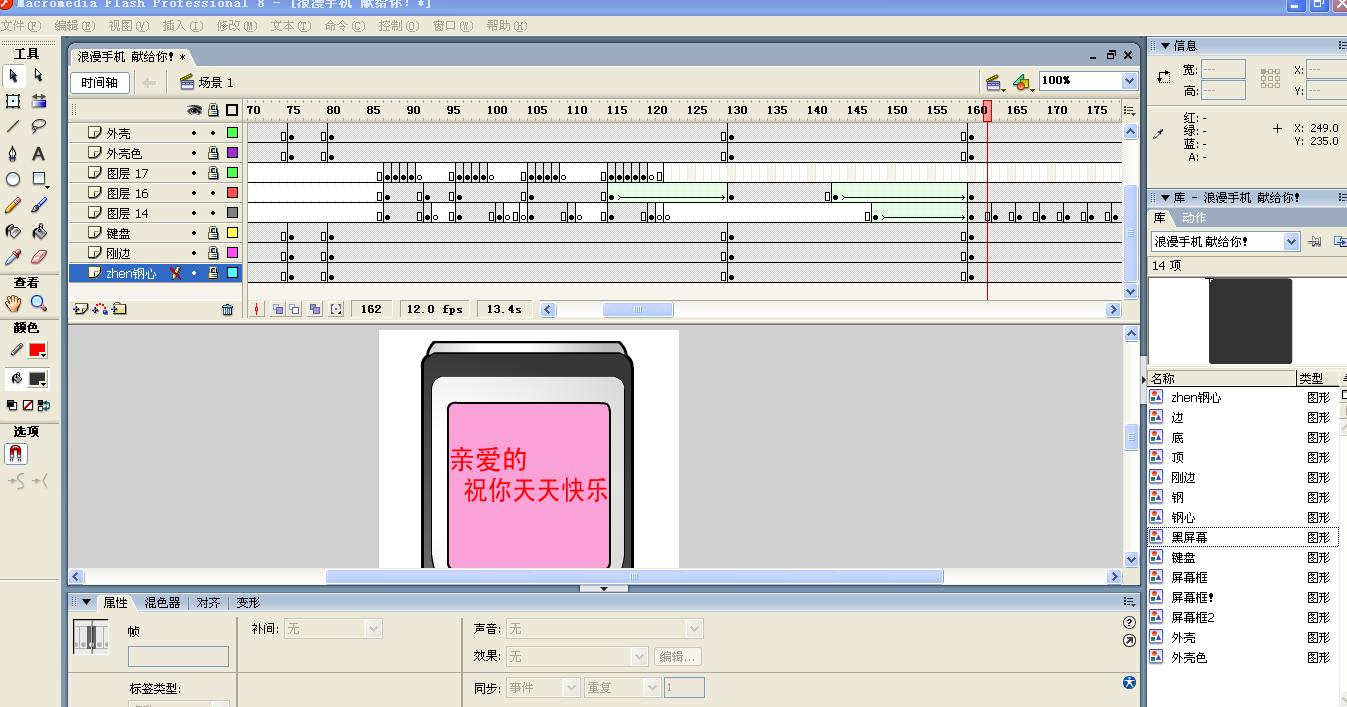Switch to the 动作 tab in library
Screen dimensions: 1347x707
(1194, 217)
